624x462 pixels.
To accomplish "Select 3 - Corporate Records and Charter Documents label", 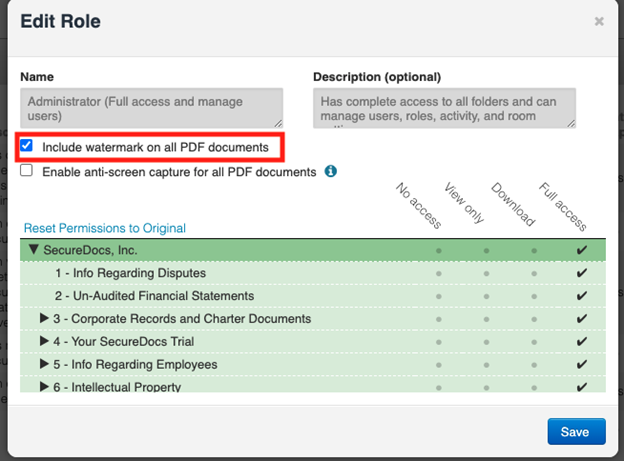I will 182,319.
